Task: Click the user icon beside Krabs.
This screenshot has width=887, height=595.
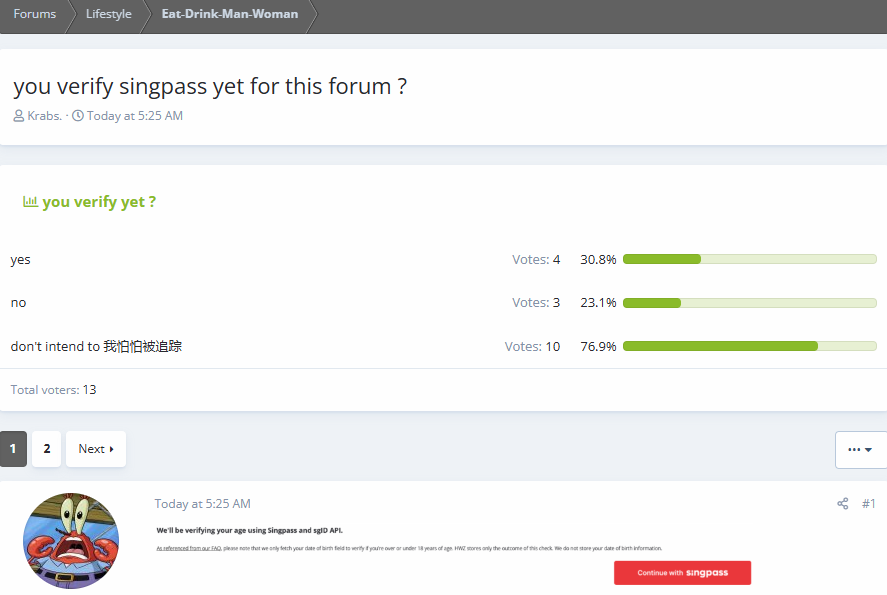Action: [19, 116]
